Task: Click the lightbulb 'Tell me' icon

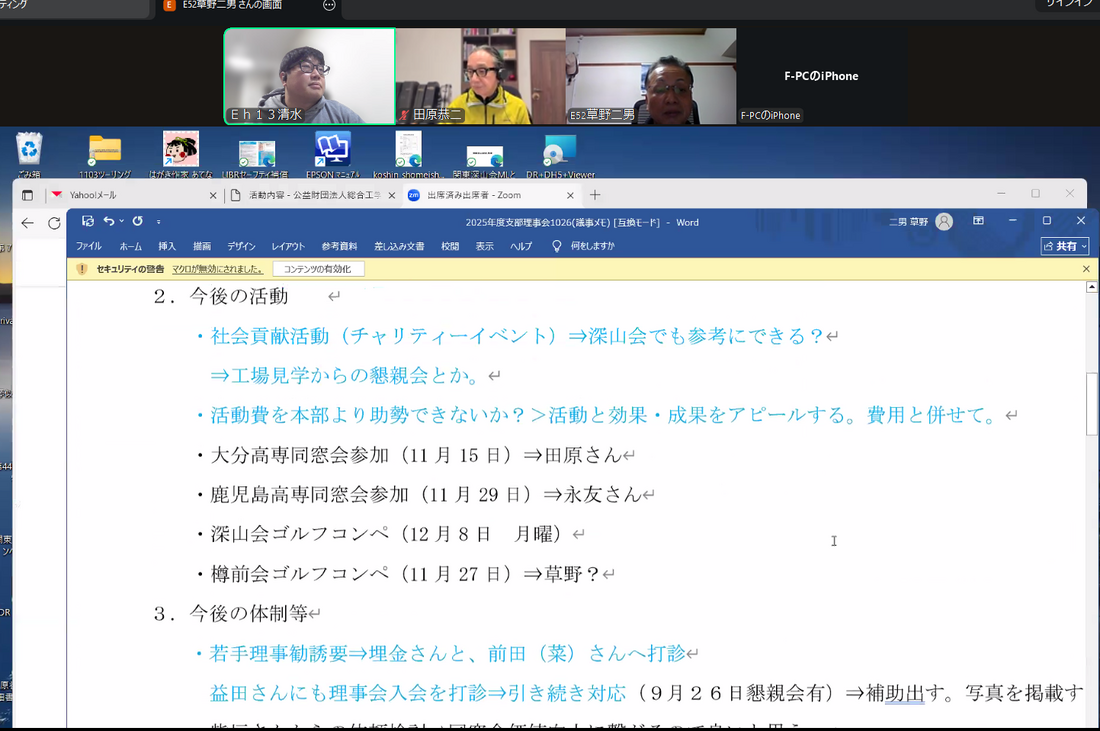Action: (x=557, y=246)
